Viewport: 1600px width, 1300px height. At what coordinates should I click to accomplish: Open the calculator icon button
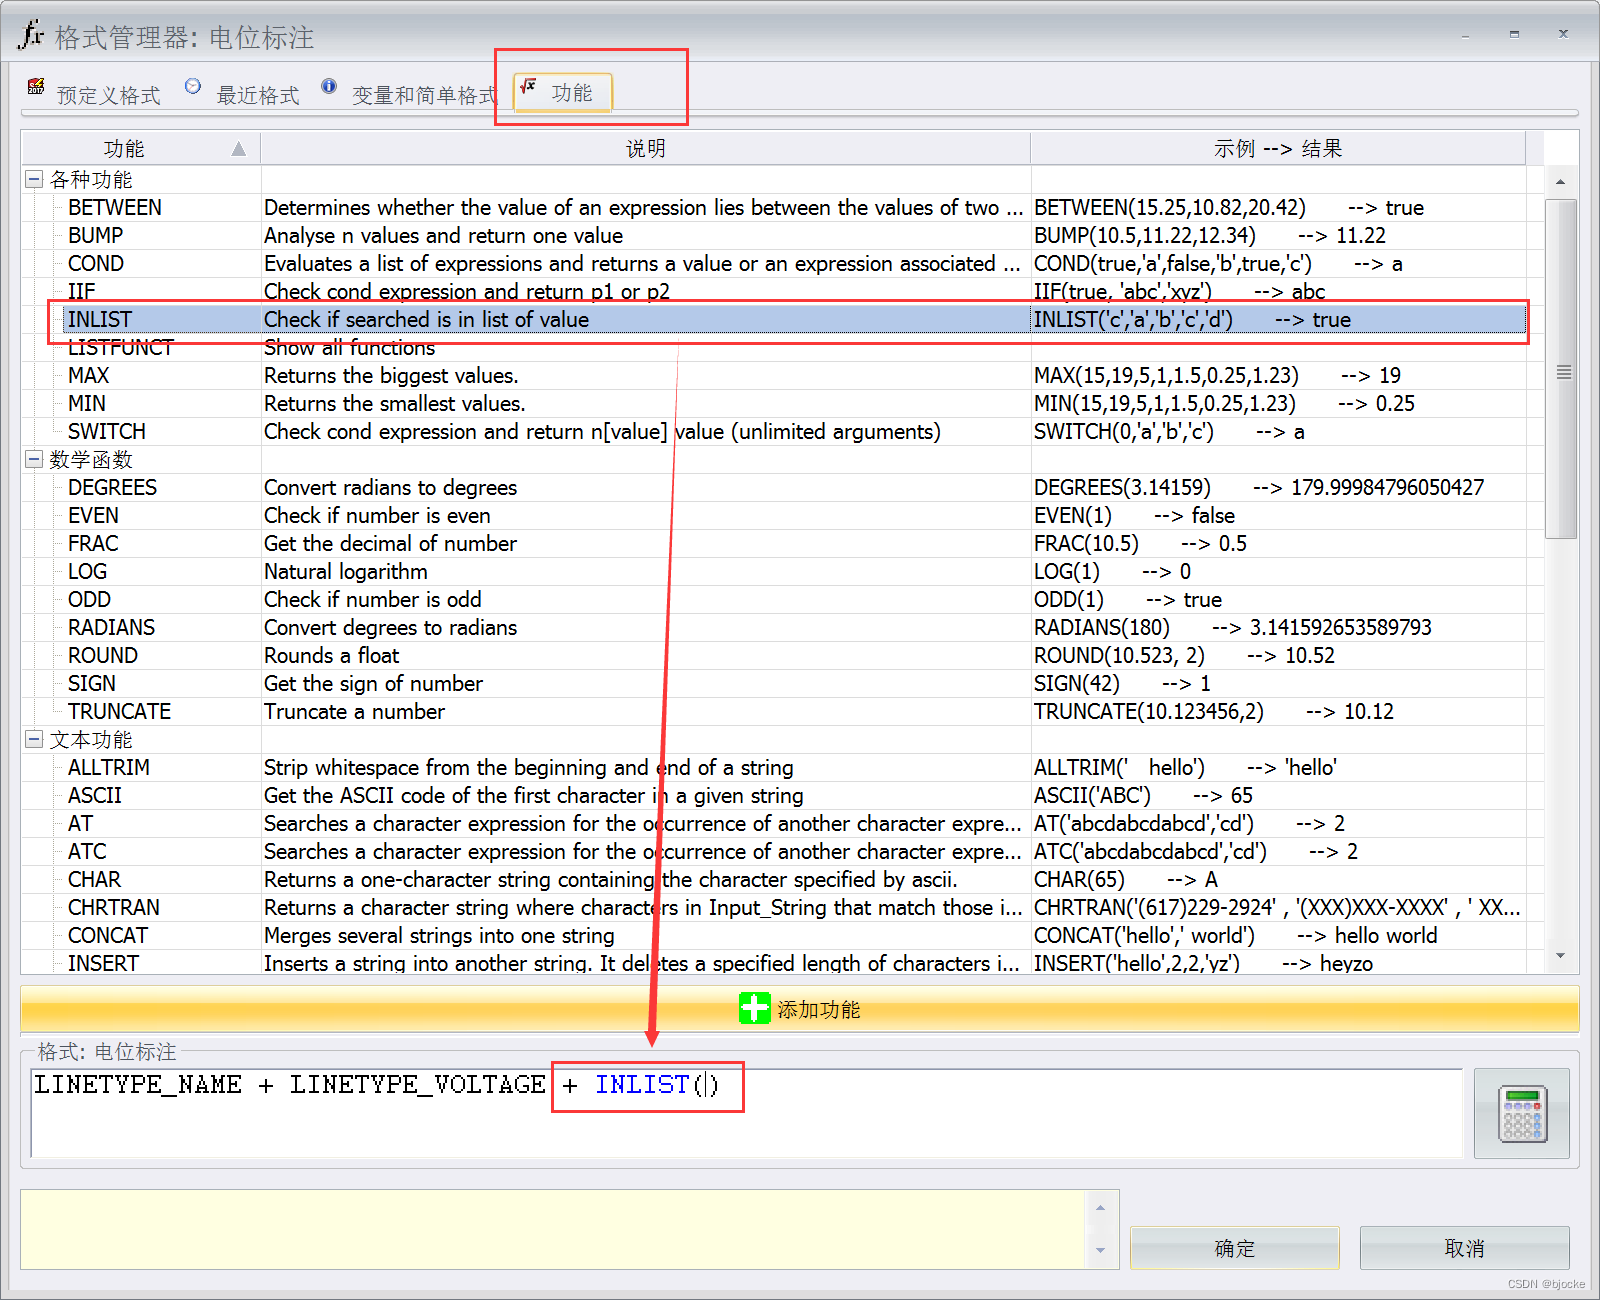[x=1522, y=1113]
